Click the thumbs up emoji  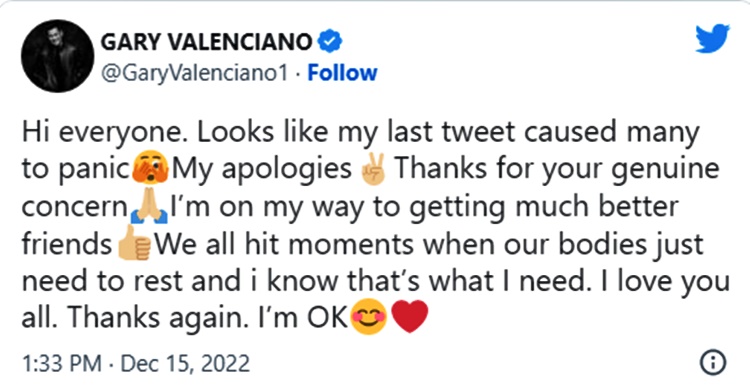pos(134,243)
